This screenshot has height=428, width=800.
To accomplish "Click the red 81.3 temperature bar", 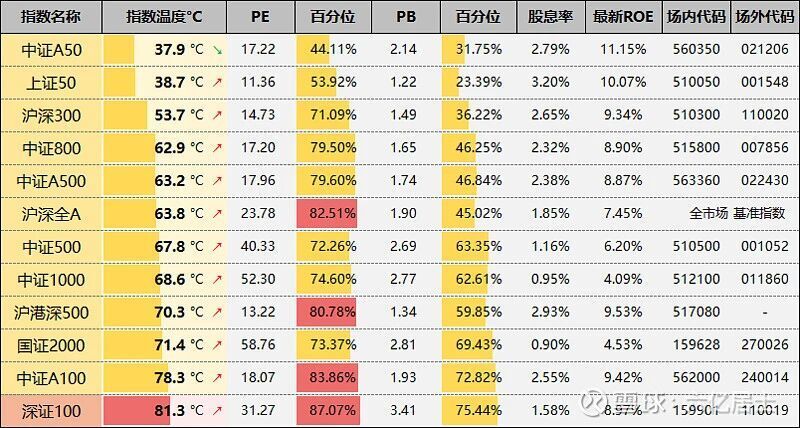I will click(x=137, y=410).
